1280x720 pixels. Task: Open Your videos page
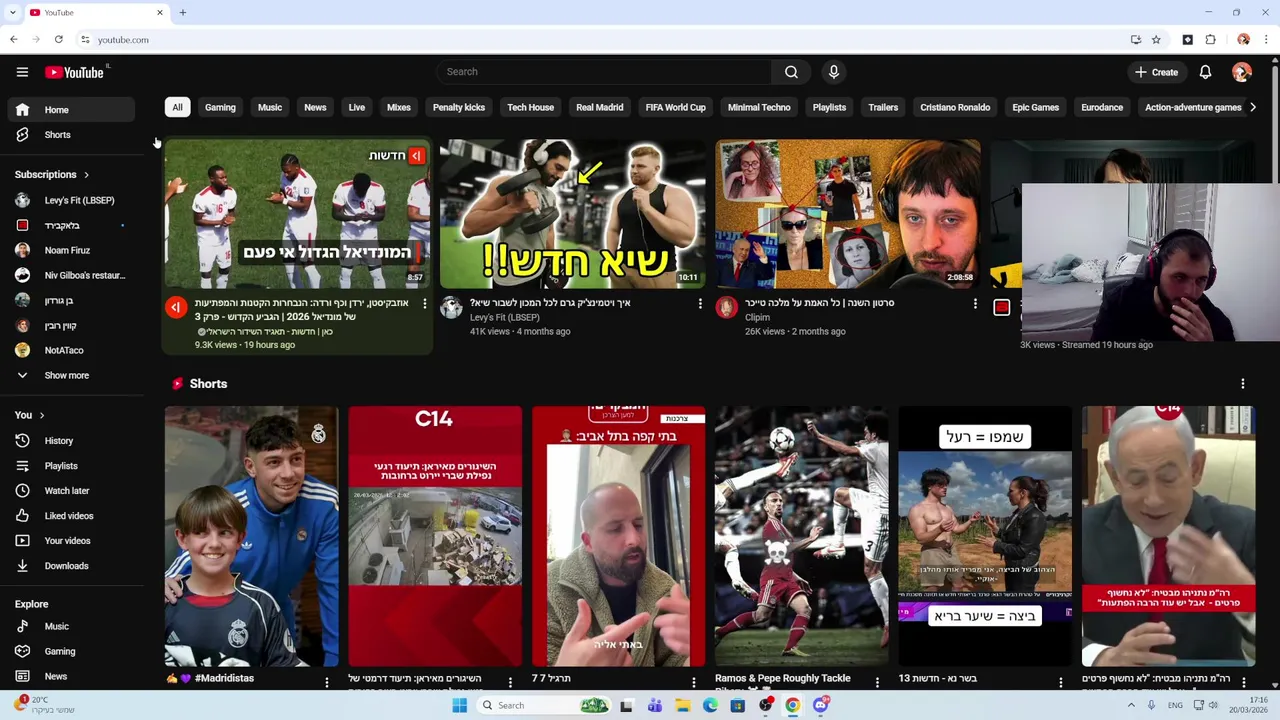pyautogui.click(x=70, y=541)
